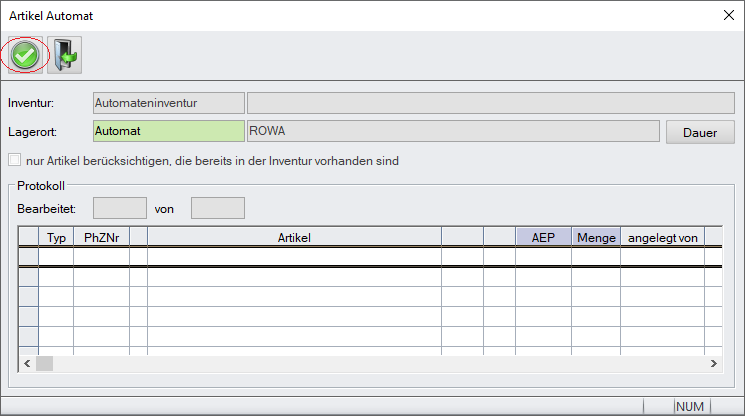Click the exit door icon

pyautogui.click(x=64, y=55)
